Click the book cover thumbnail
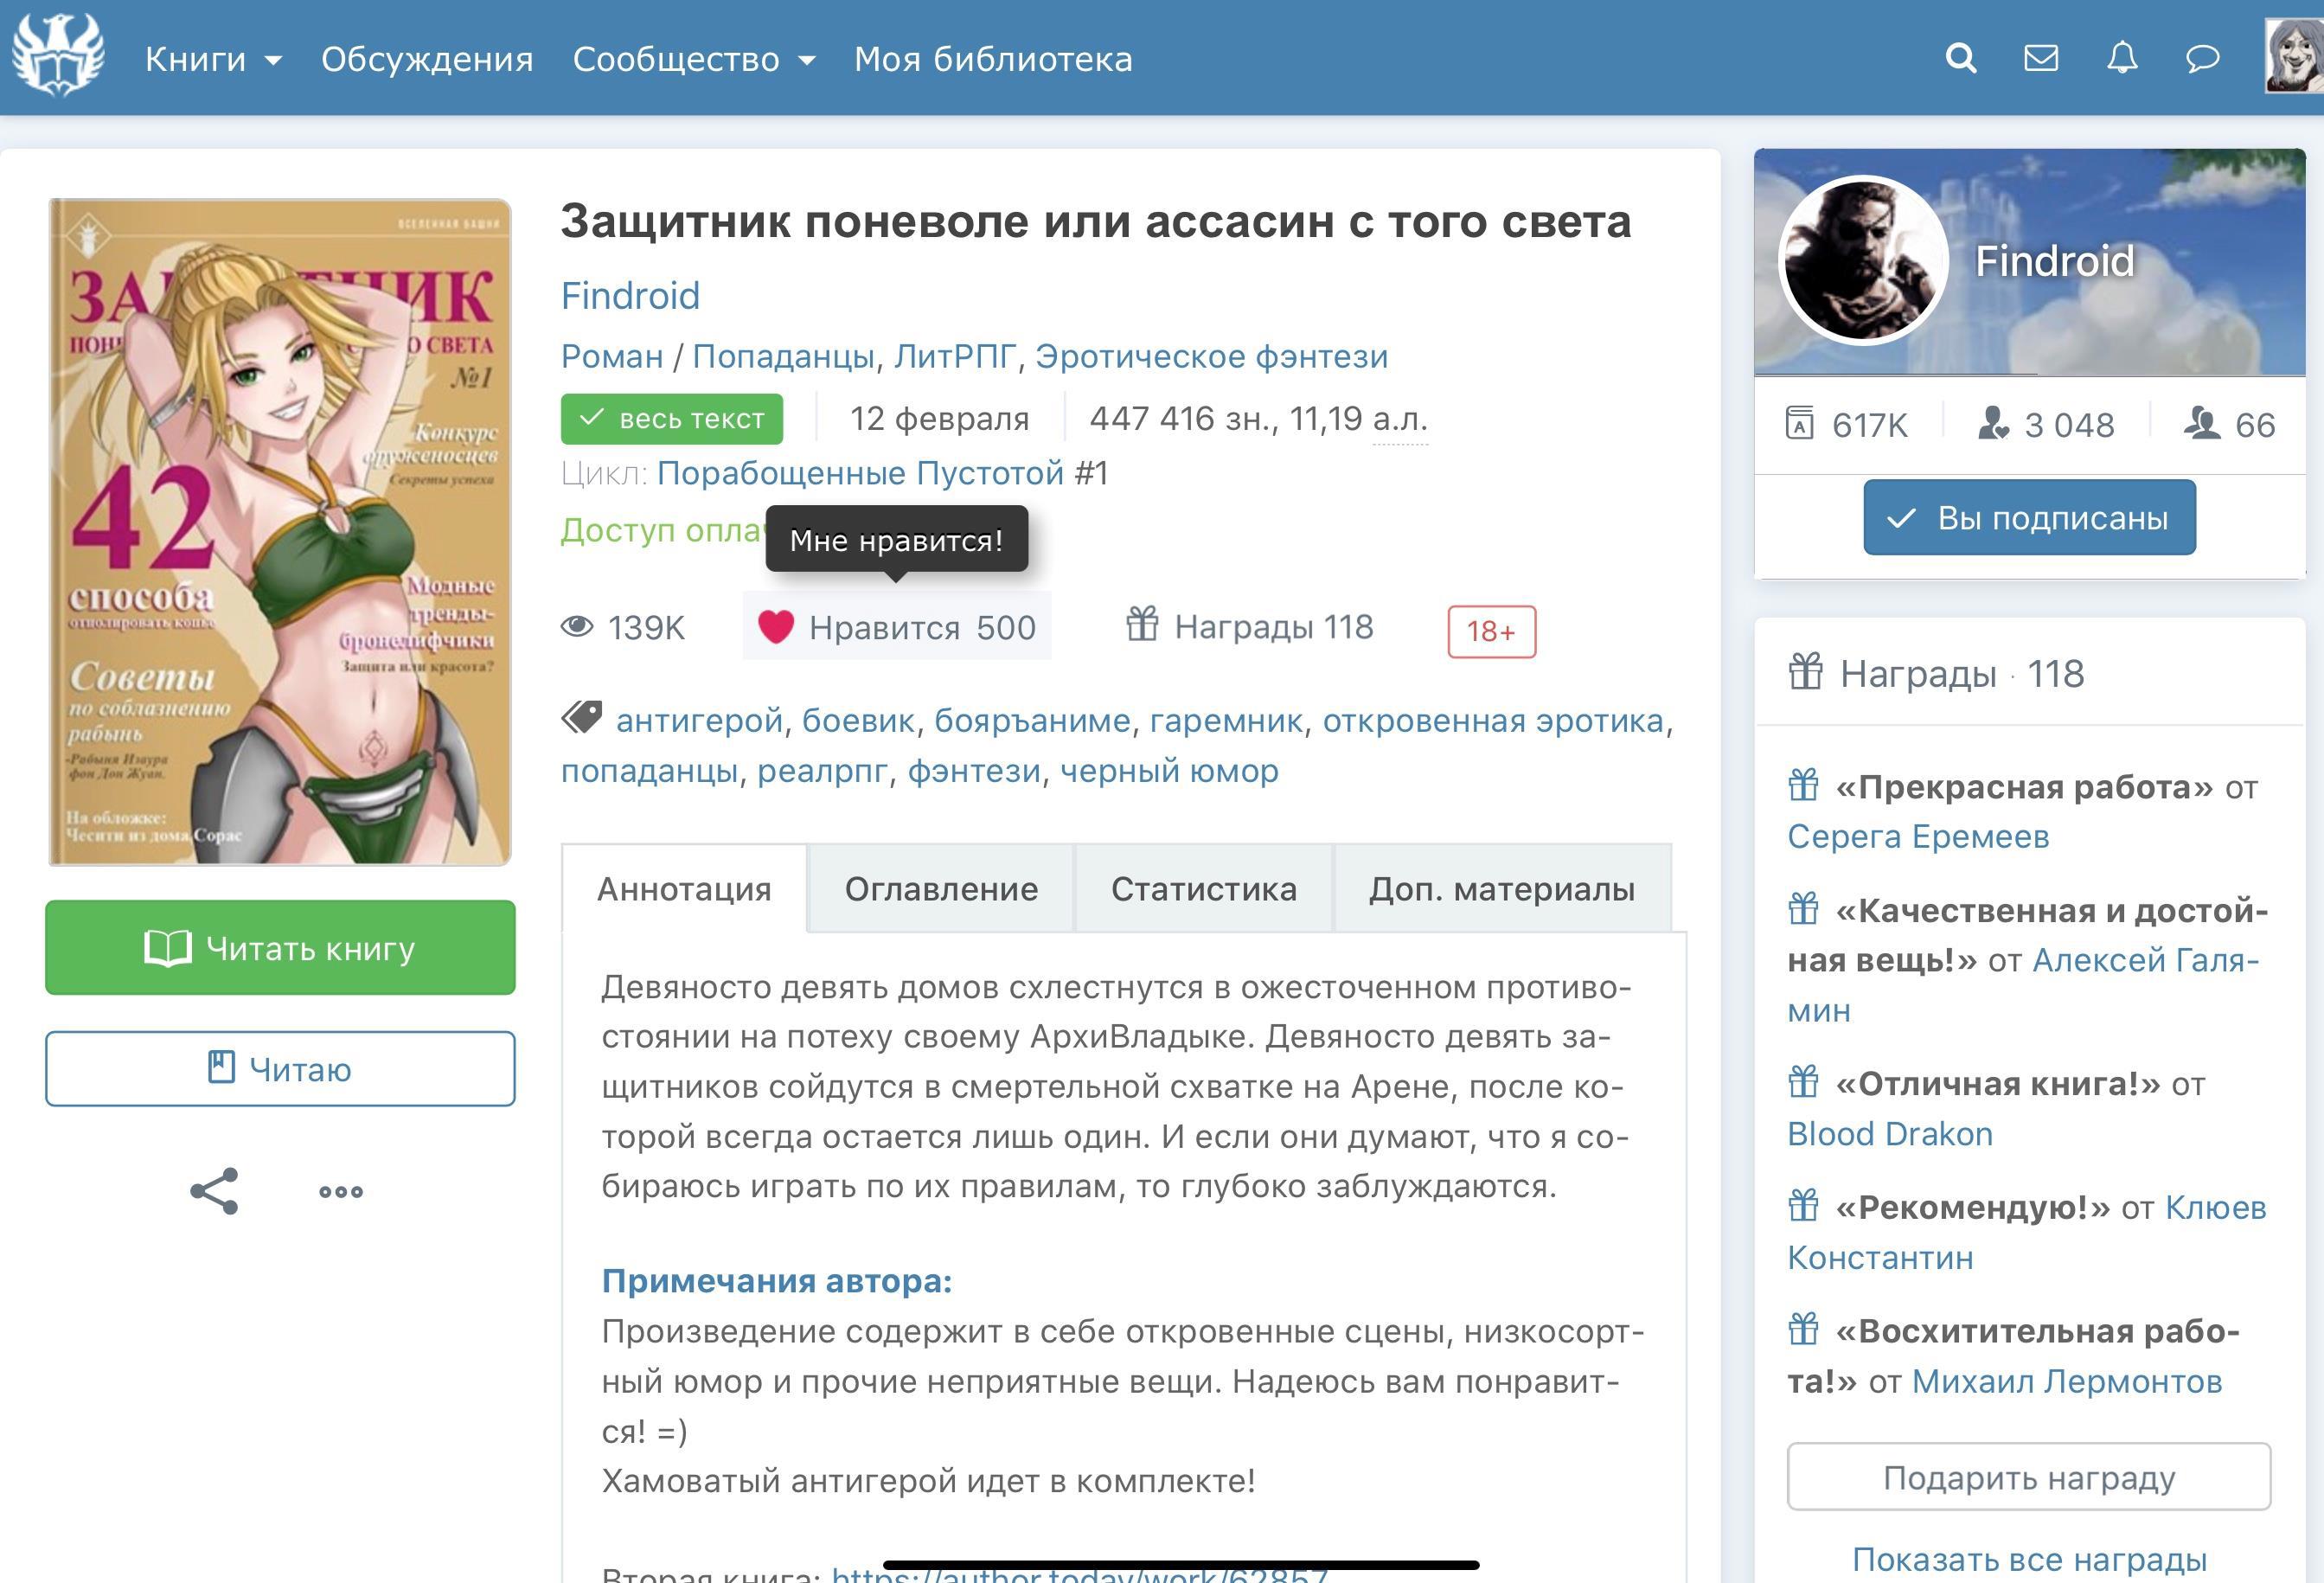 (280, 532)
